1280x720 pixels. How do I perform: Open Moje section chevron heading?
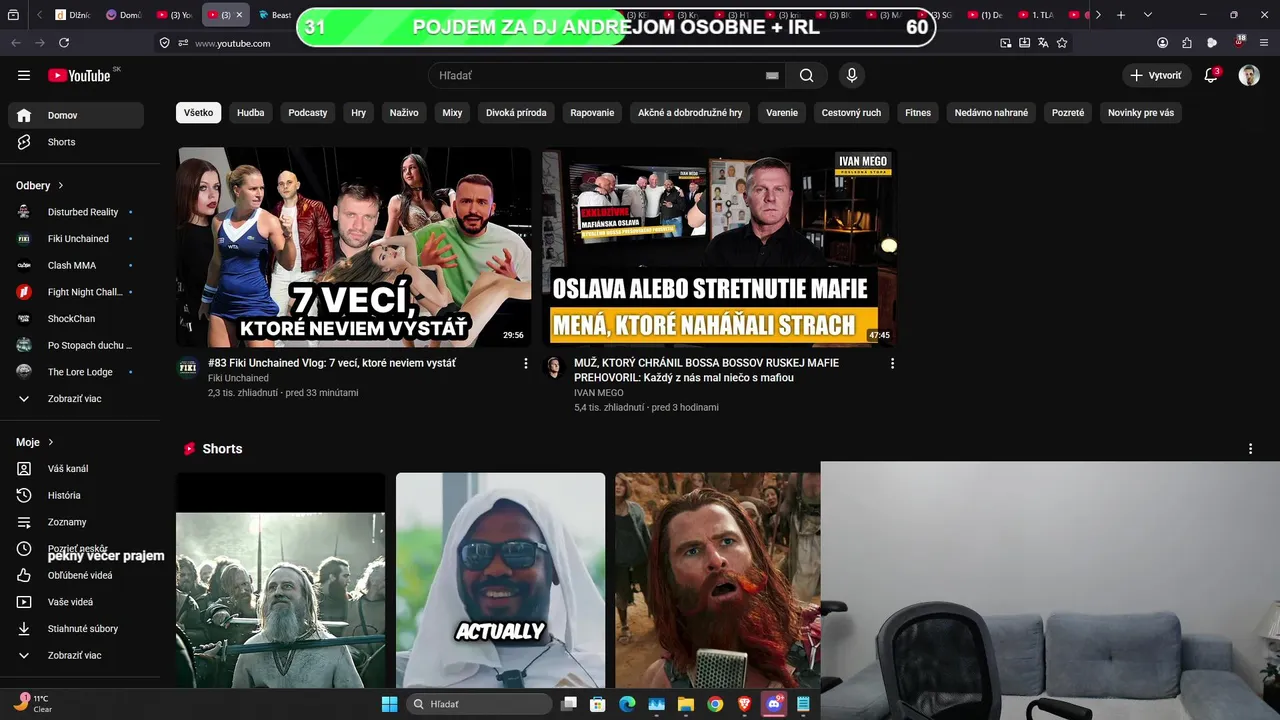pyautogui.click(x=35, y=442)
